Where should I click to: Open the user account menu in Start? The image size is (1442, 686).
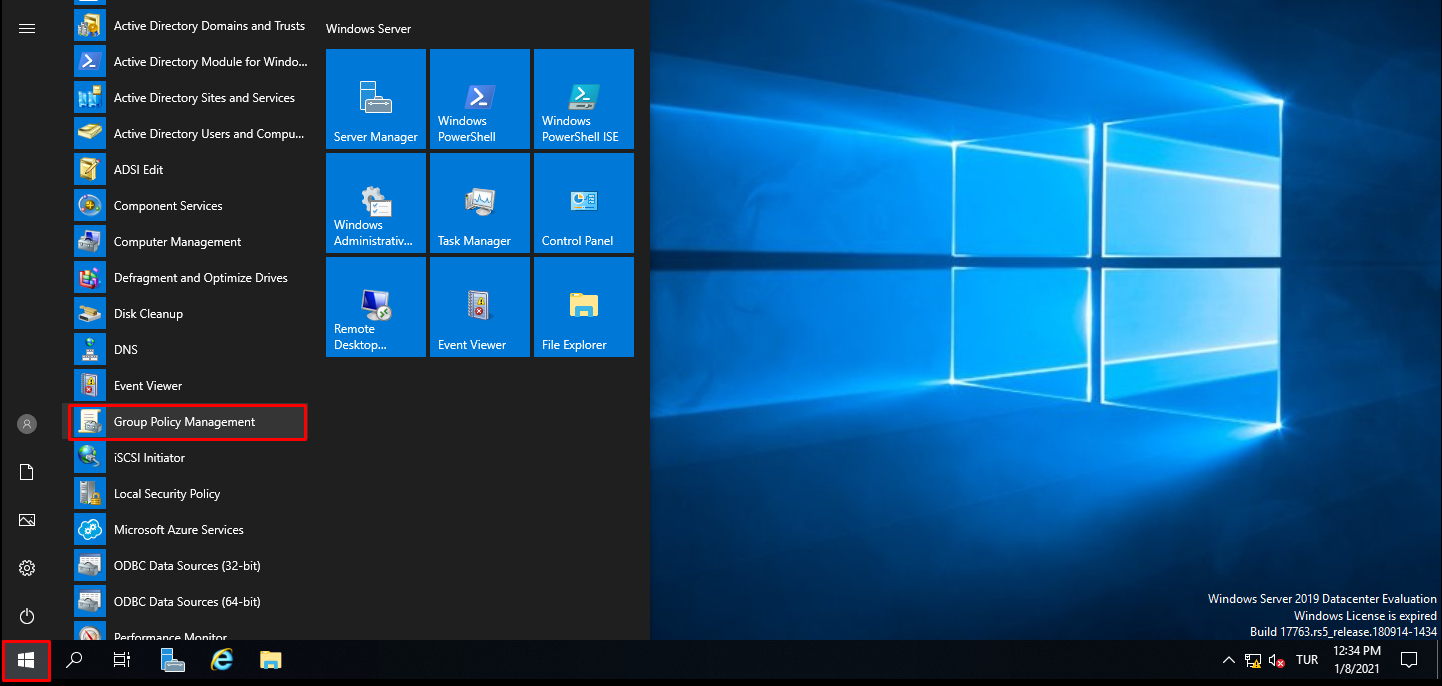pyautogui.click(x=27, y=424)
